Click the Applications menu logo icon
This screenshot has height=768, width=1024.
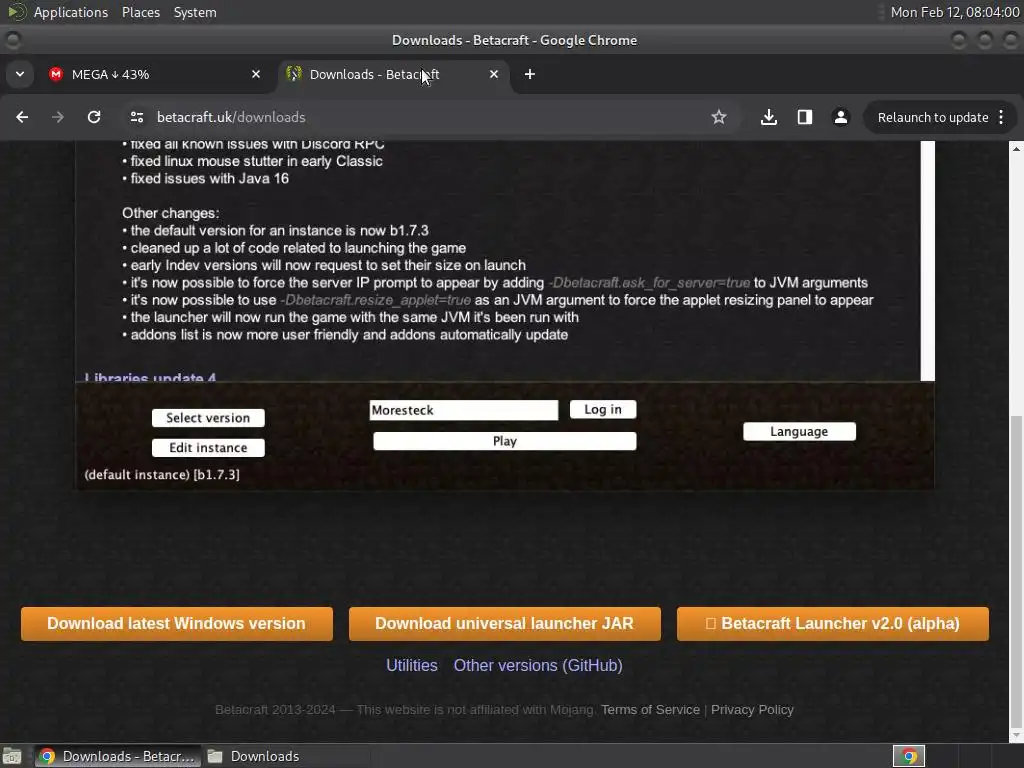pyautogui.click(x=16, y=12)
